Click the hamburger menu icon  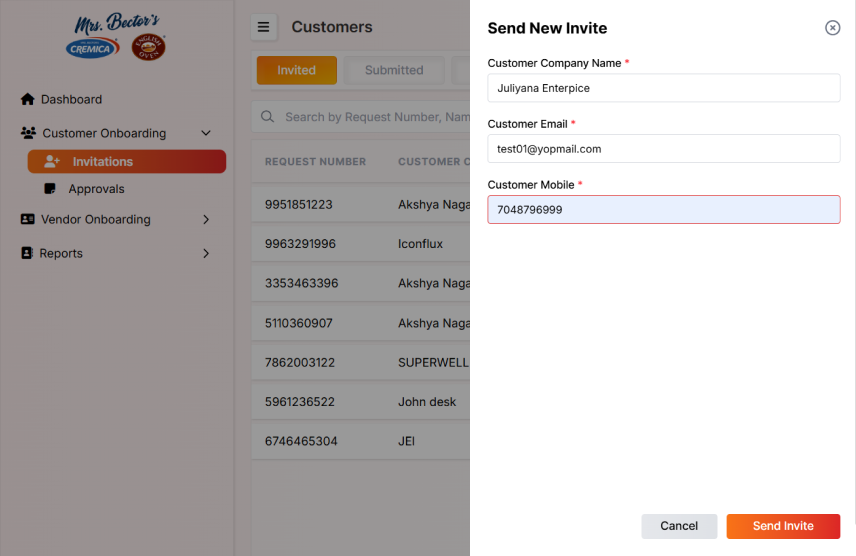[264, 28]
